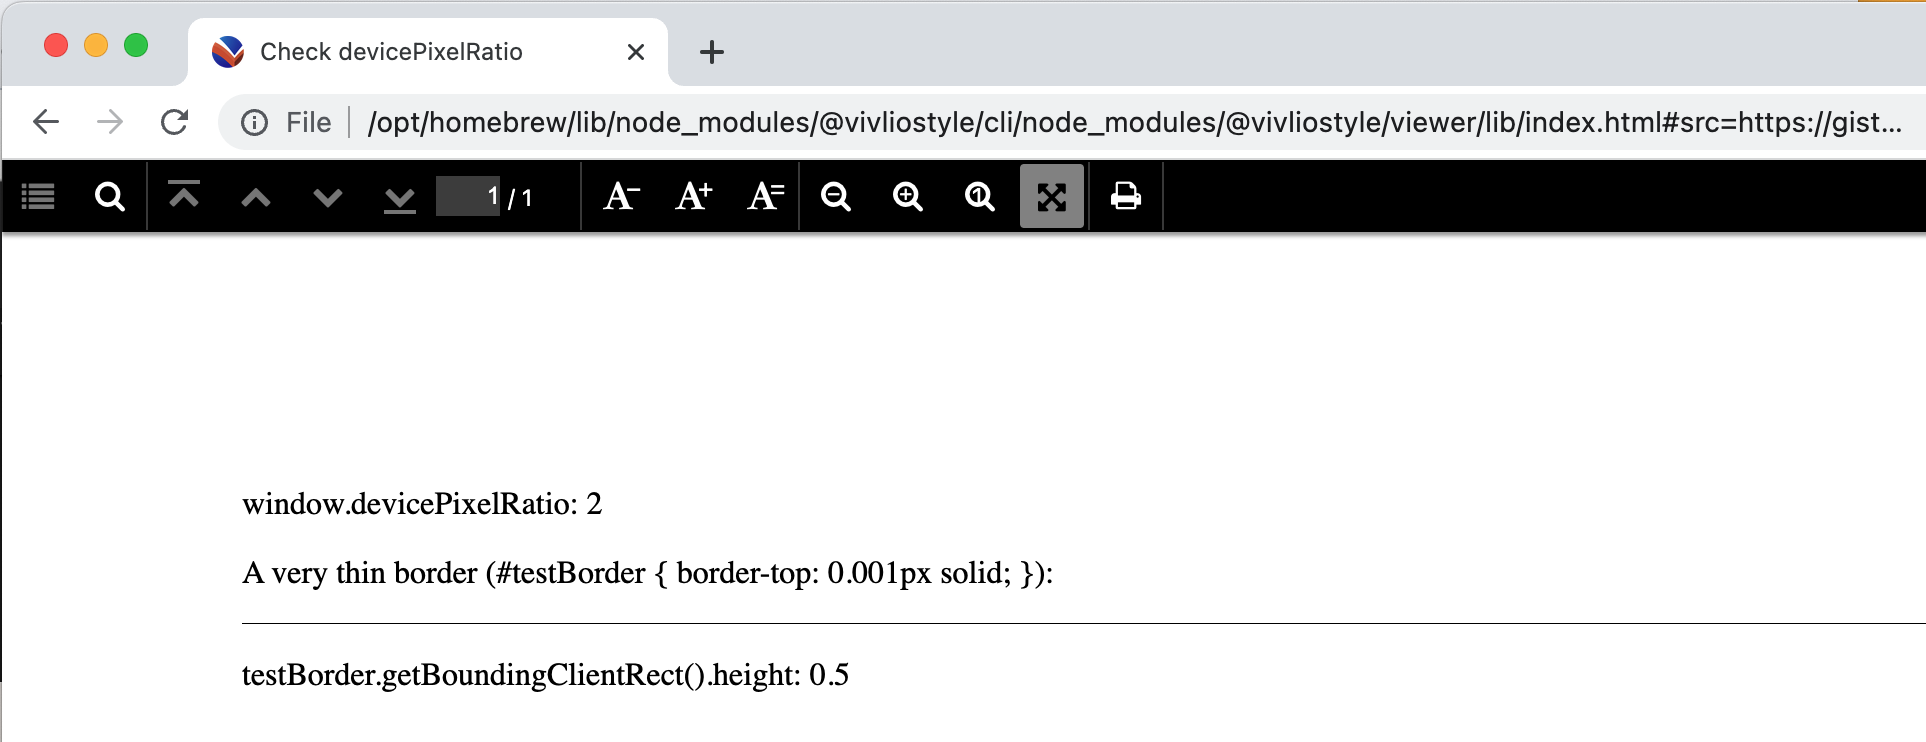Navigate back in browser history

point(45,122)
